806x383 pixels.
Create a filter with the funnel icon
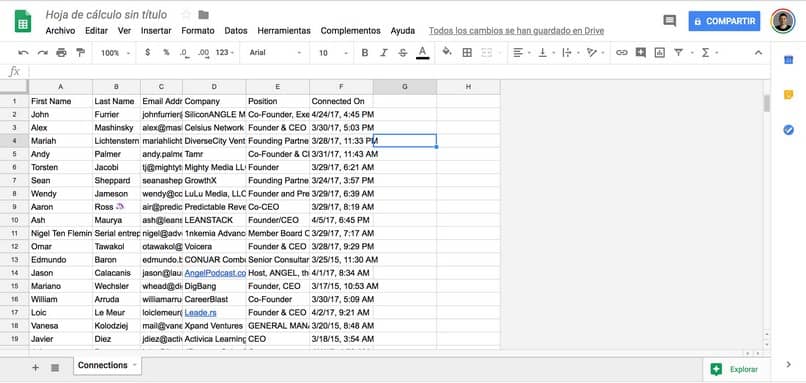click(679, 52)
